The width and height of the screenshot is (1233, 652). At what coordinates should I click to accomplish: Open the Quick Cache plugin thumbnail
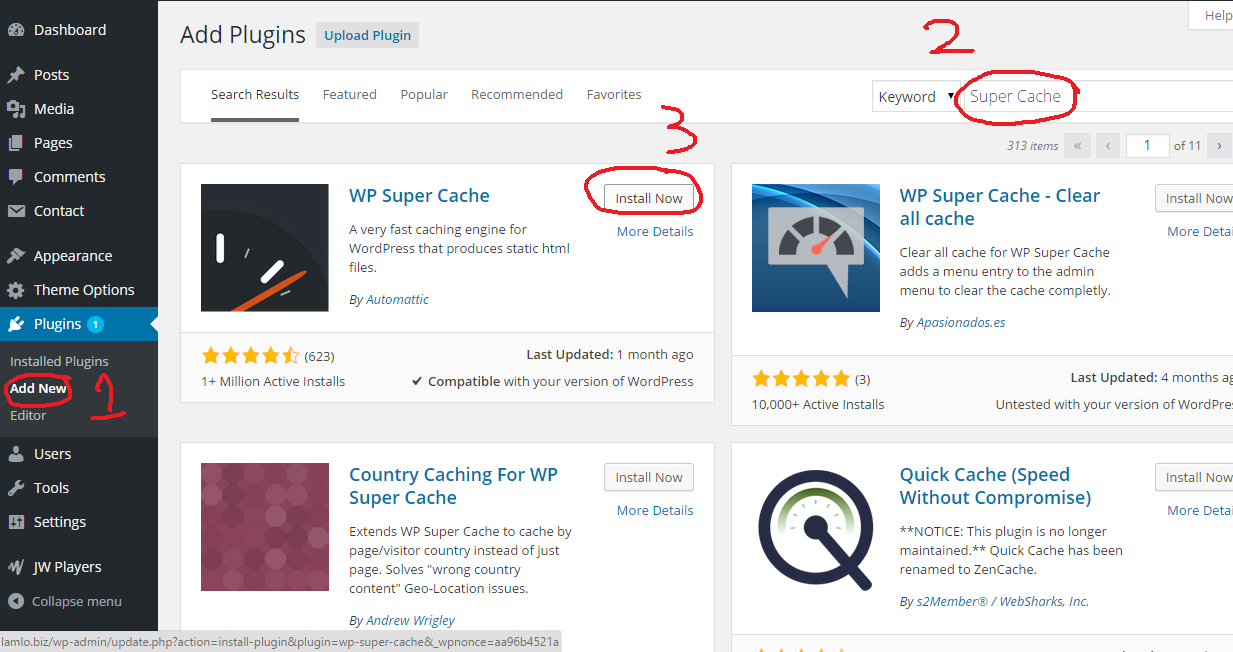[x=816, y=527]
